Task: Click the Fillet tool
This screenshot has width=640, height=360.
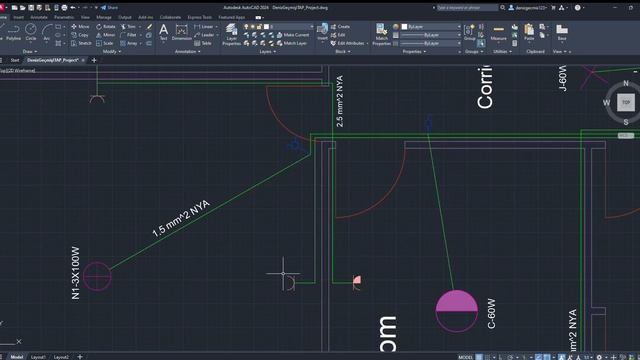Action: (129, 35)
